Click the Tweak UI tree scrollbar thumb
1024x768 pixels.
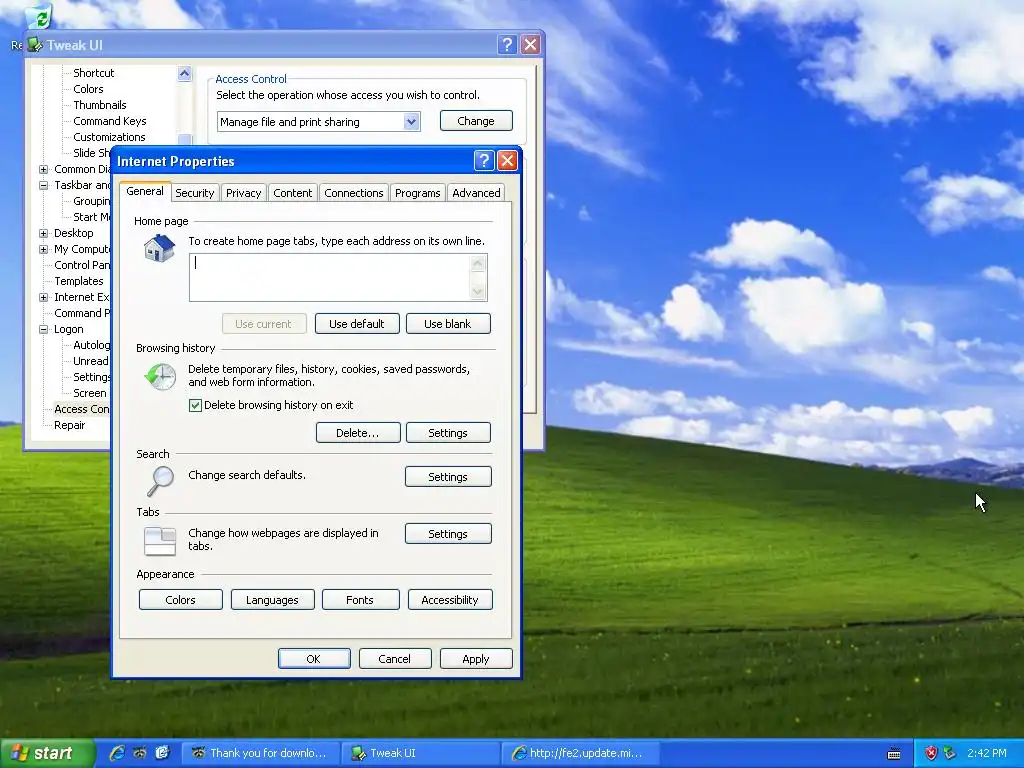pos(185,140)
